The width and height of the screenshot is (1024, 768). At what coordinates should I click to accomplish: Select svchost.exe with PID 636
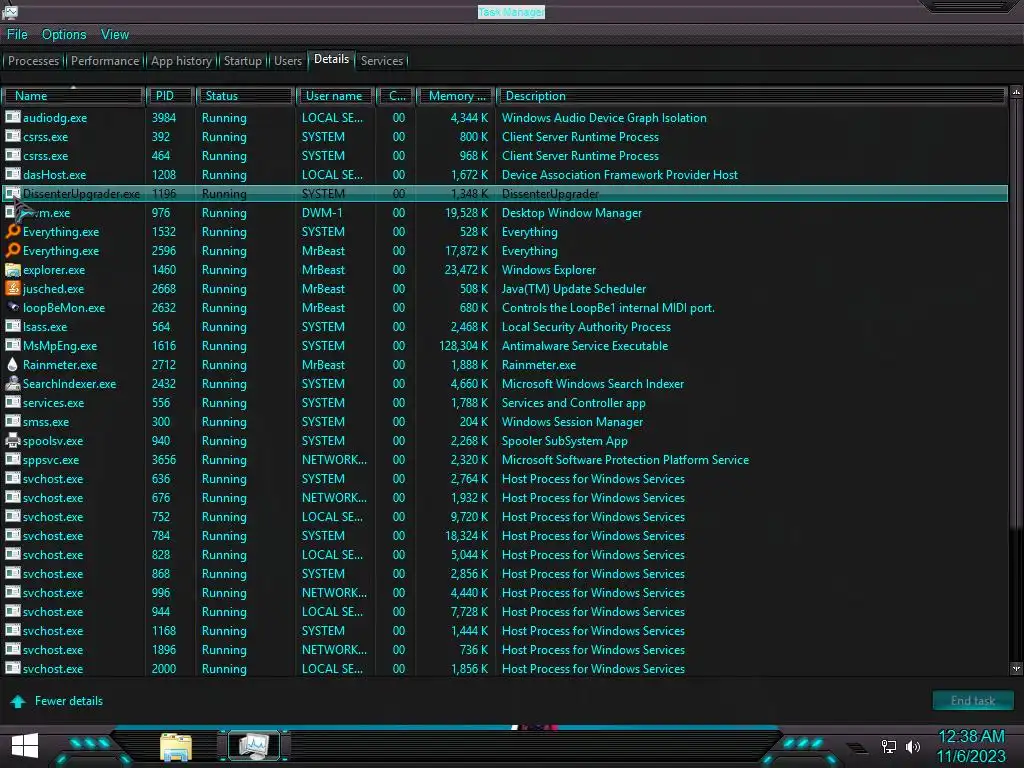[x=505, y=479]
